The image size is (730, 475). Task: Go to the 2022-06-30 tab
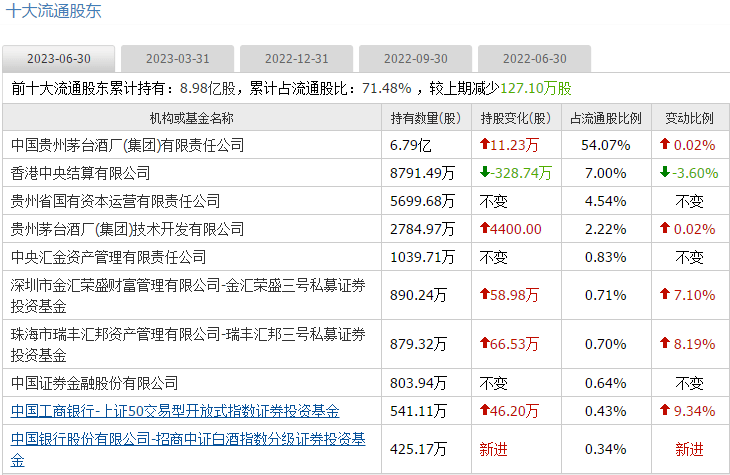(x=534, y=58)
